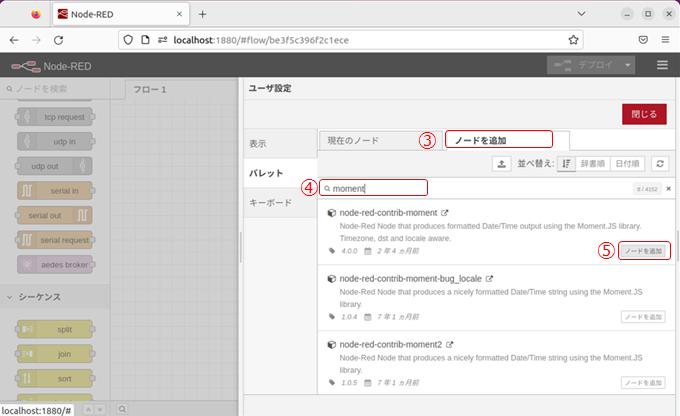Image resolution: width=680 pixels, height=416 pixels.
Task: Click the upload module icon button
Action: (502, 164)
